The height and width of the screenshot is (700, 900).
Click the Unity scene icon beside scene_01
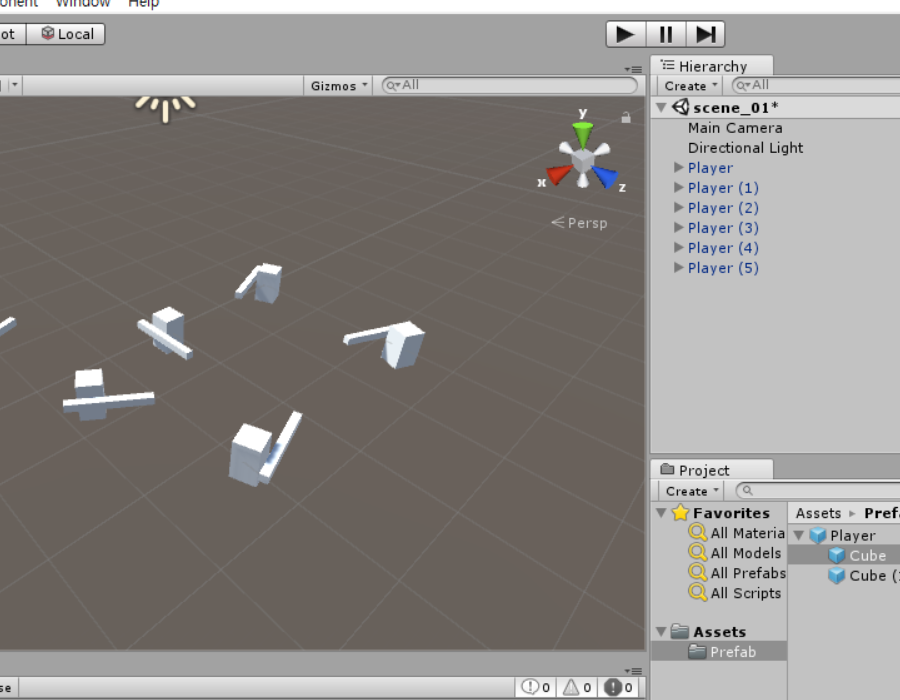pos(681,107)
